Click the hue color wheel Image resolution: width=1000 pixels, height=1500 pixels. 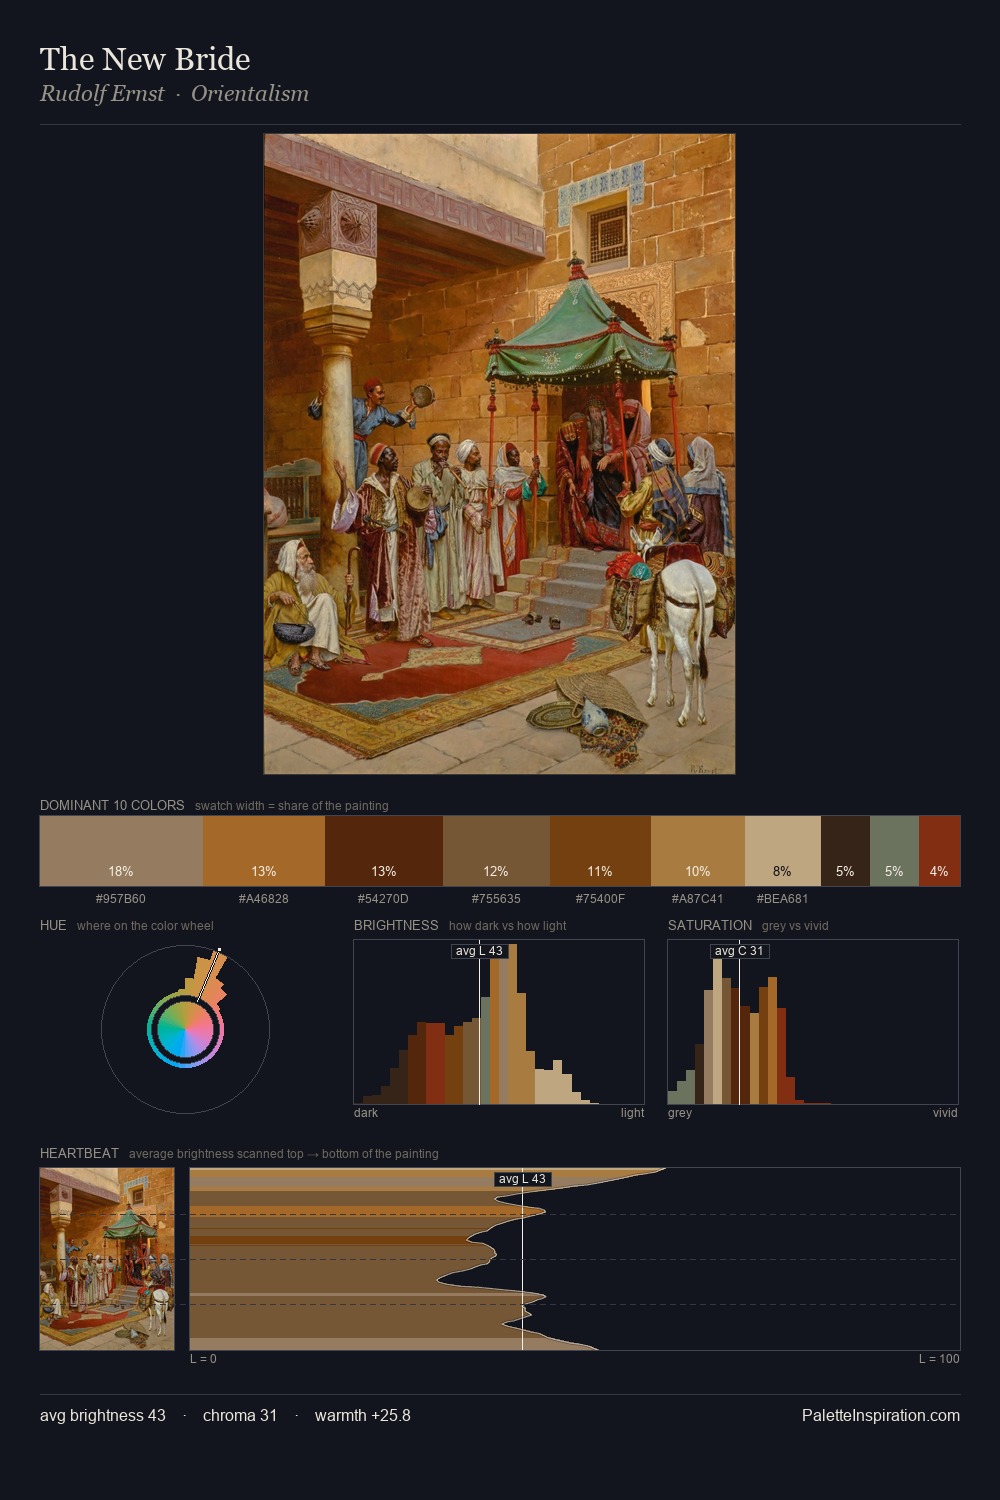click(185, 1029)
